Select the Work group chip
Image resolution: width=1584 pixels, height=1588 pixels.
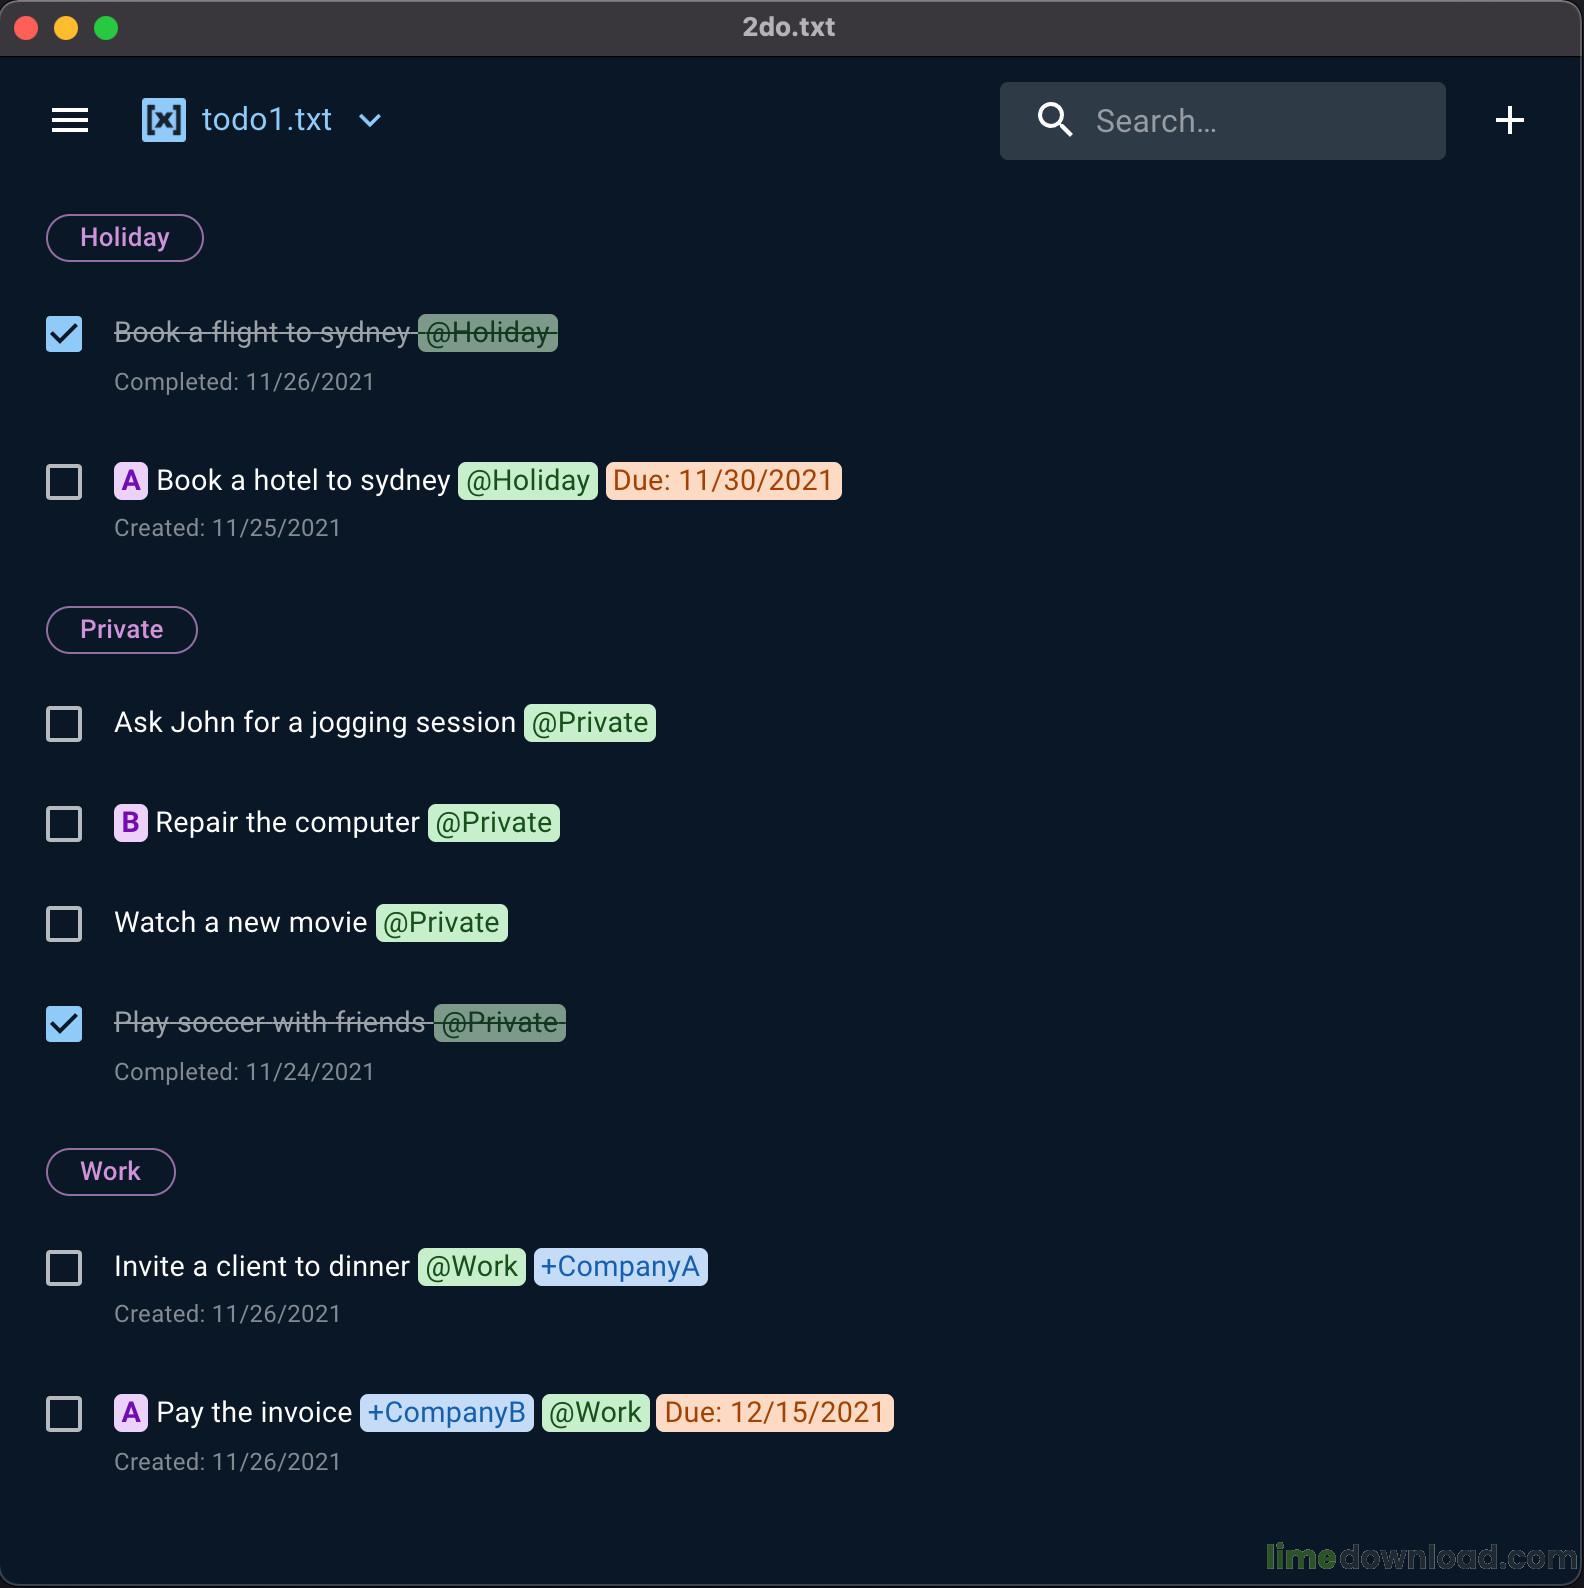[111, 1172]
